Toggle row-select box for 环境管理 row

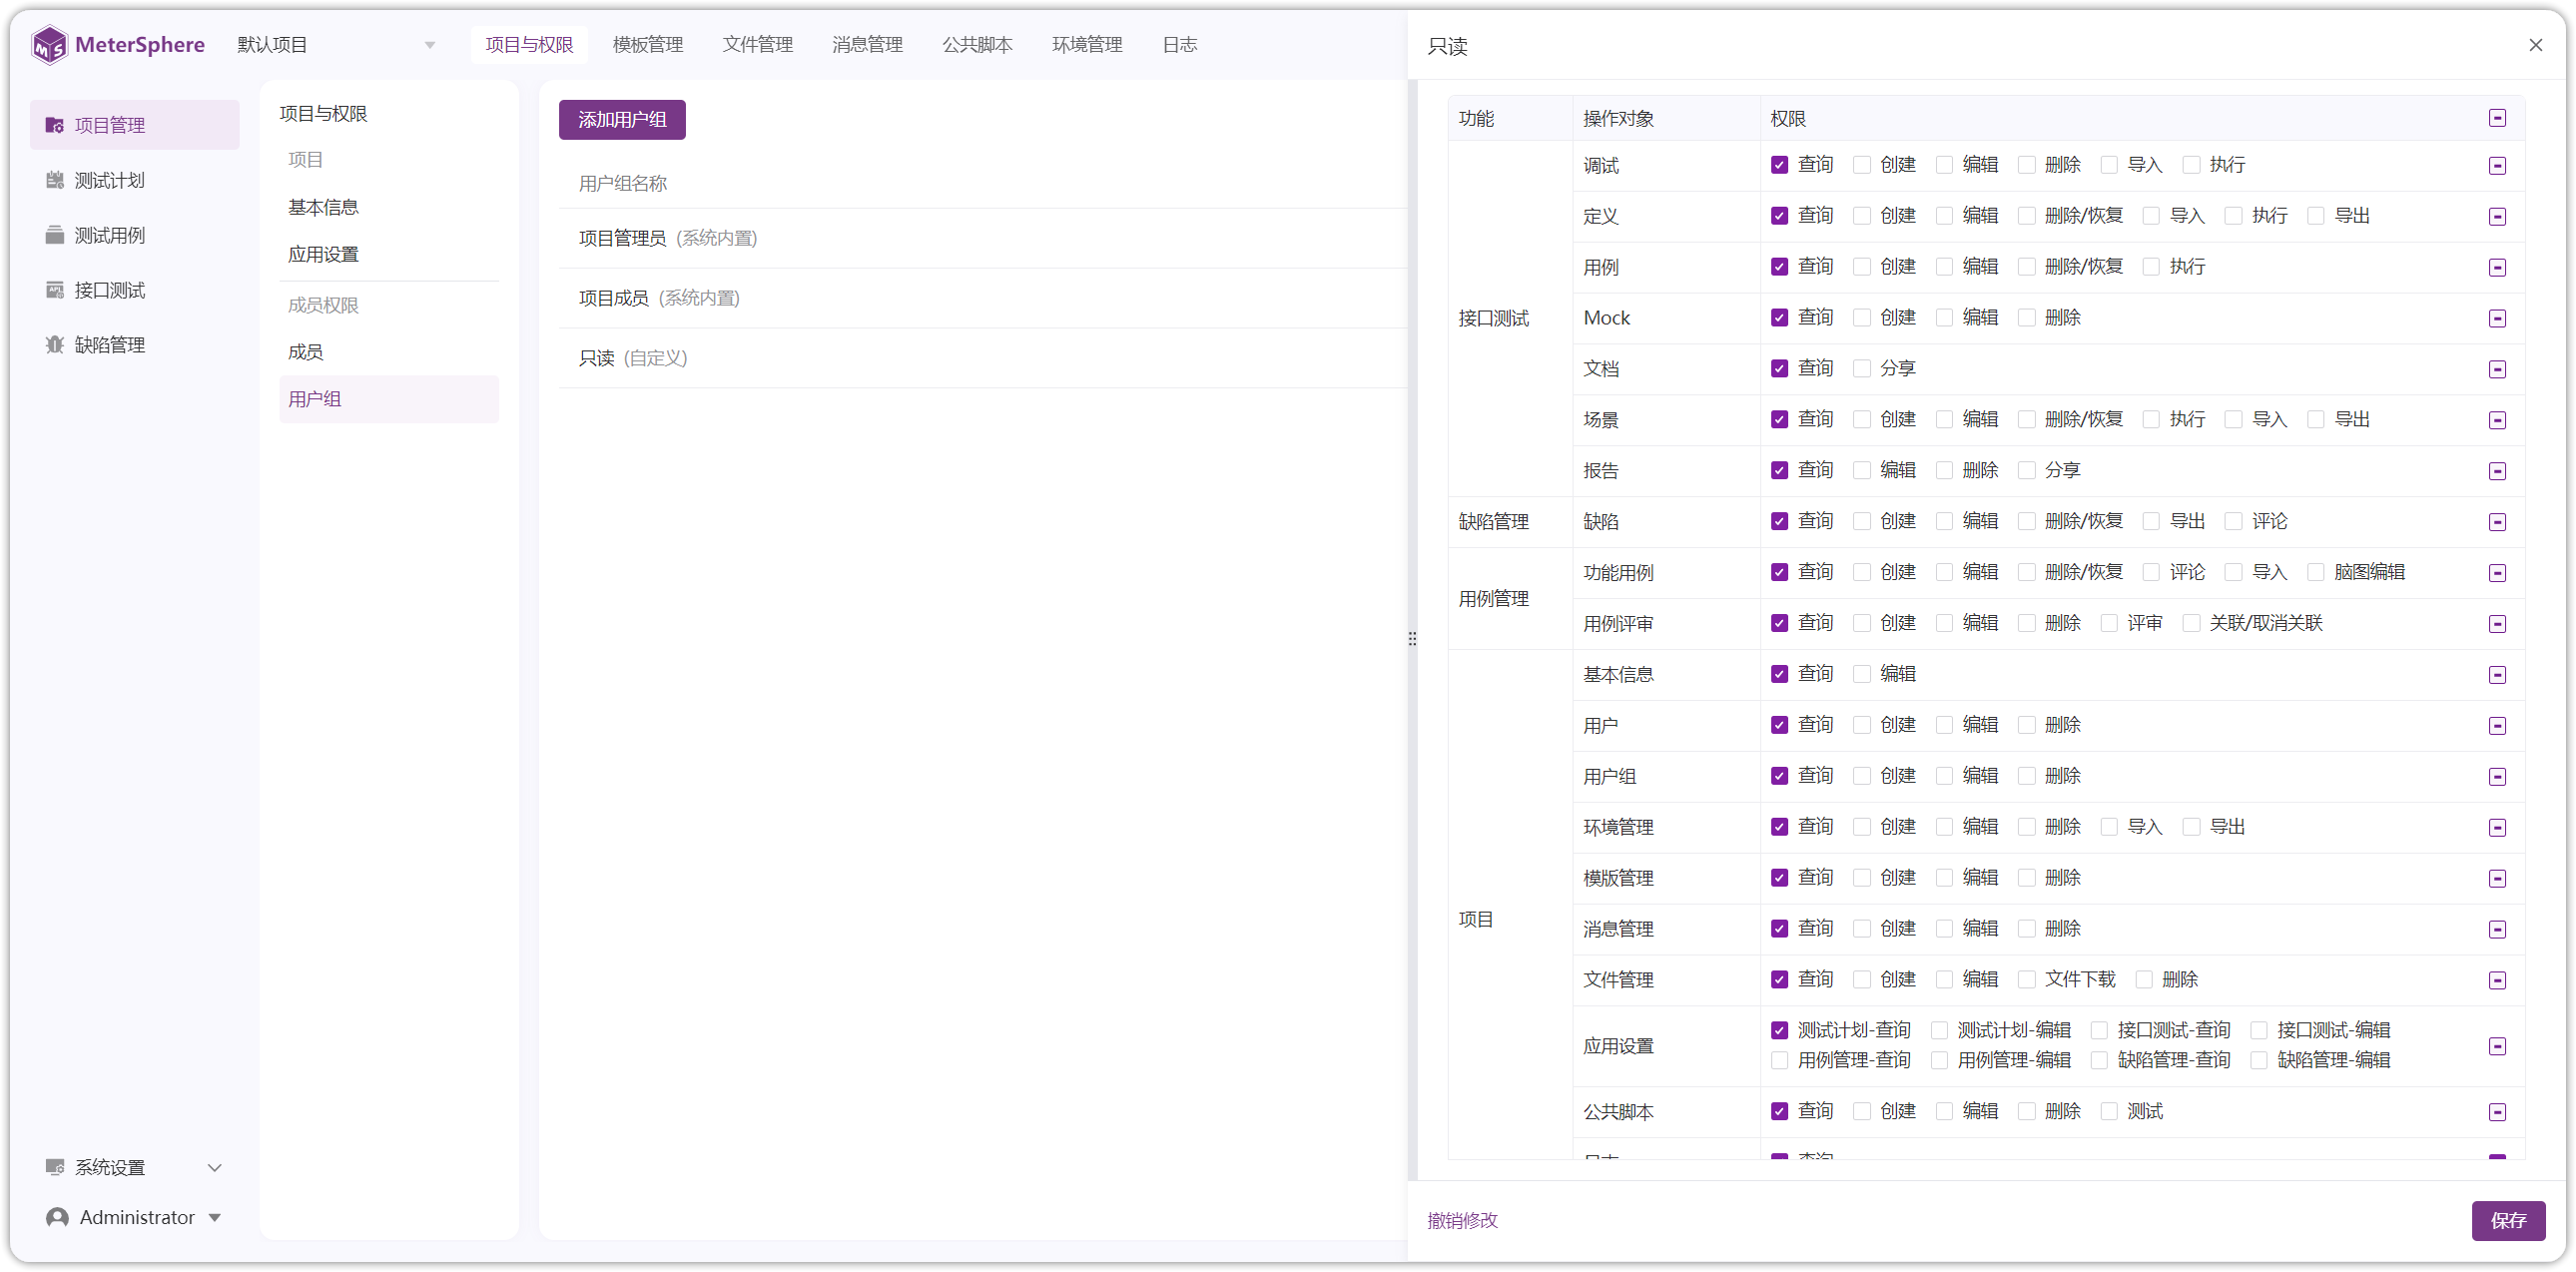click(2497, 828)
